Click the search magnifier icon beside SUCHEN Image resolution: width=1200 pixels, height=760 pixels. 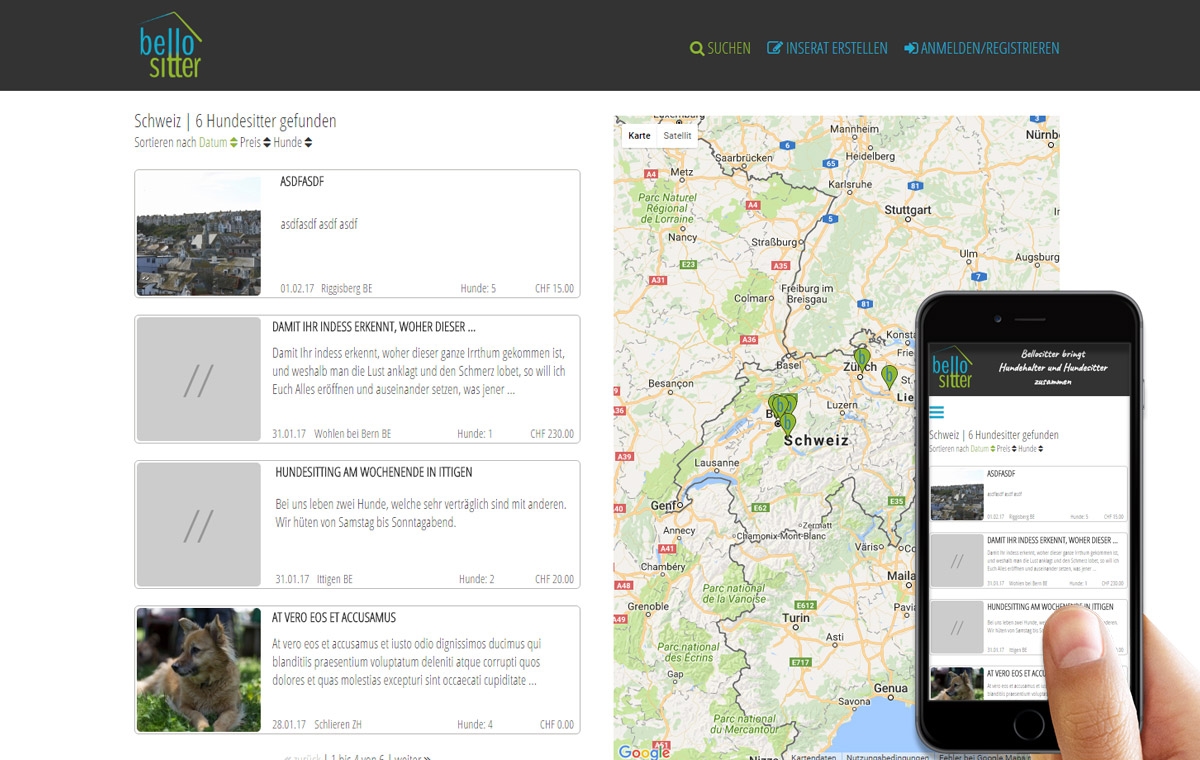click(x=697, y=48)
